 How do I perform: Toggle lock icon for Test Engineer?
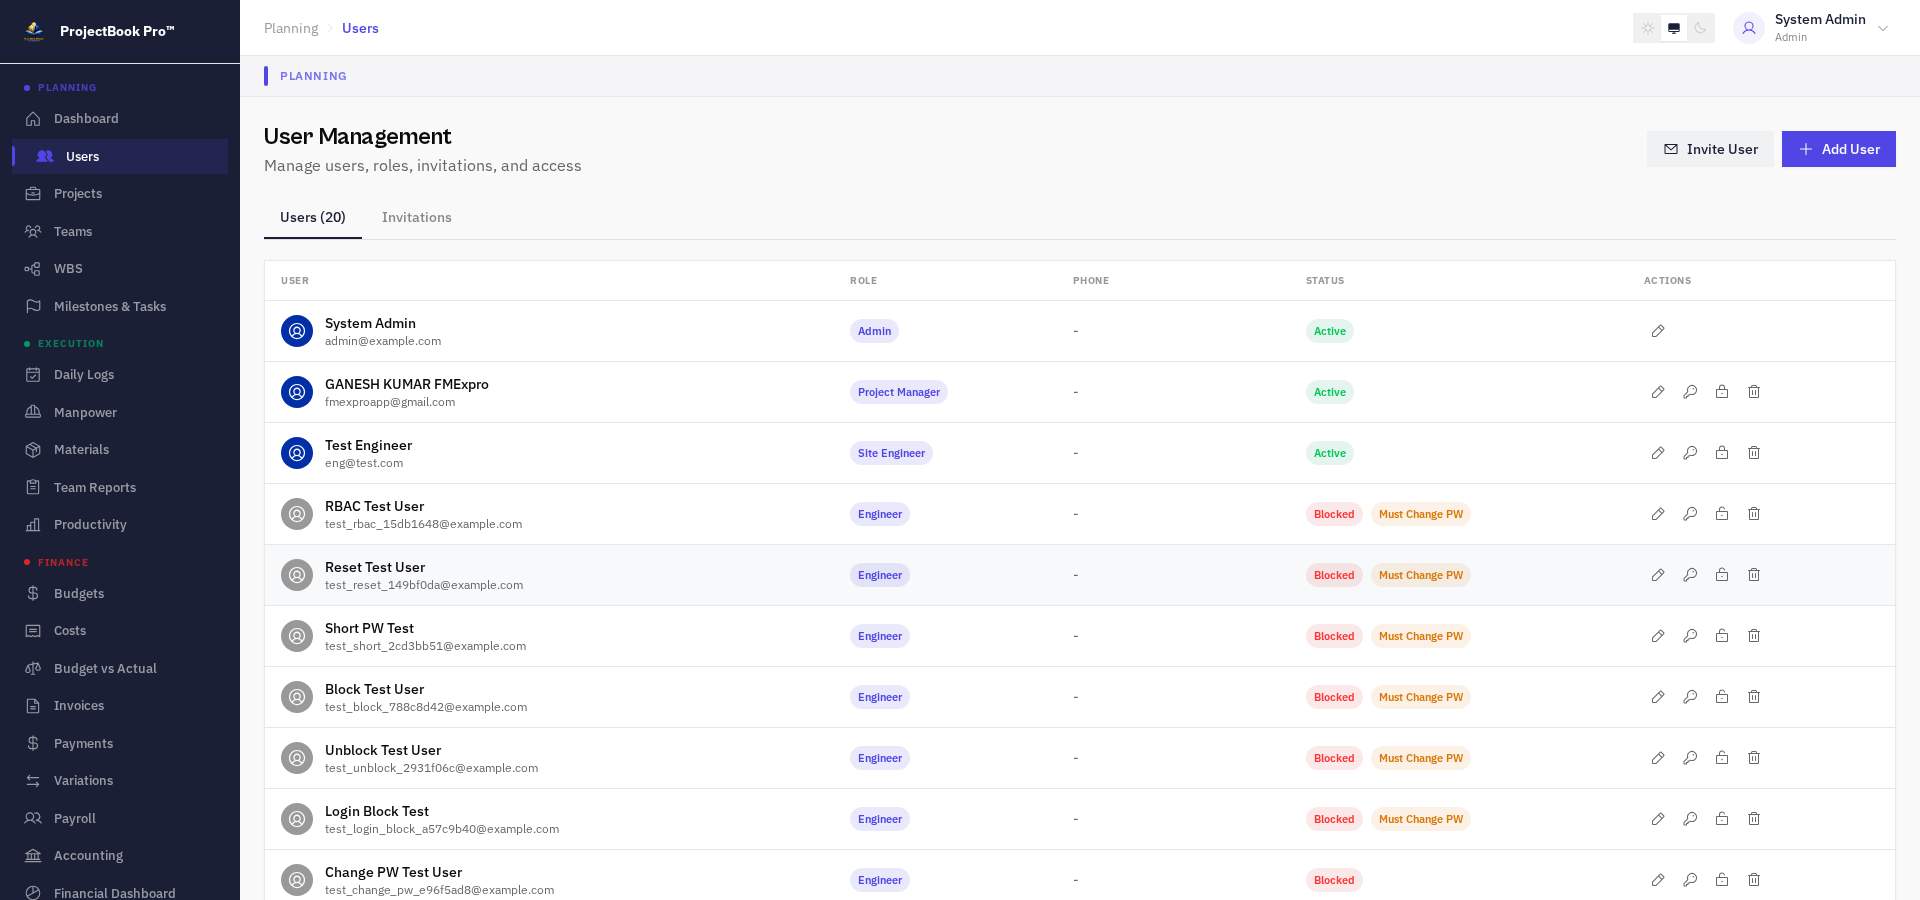(1722, 453)
